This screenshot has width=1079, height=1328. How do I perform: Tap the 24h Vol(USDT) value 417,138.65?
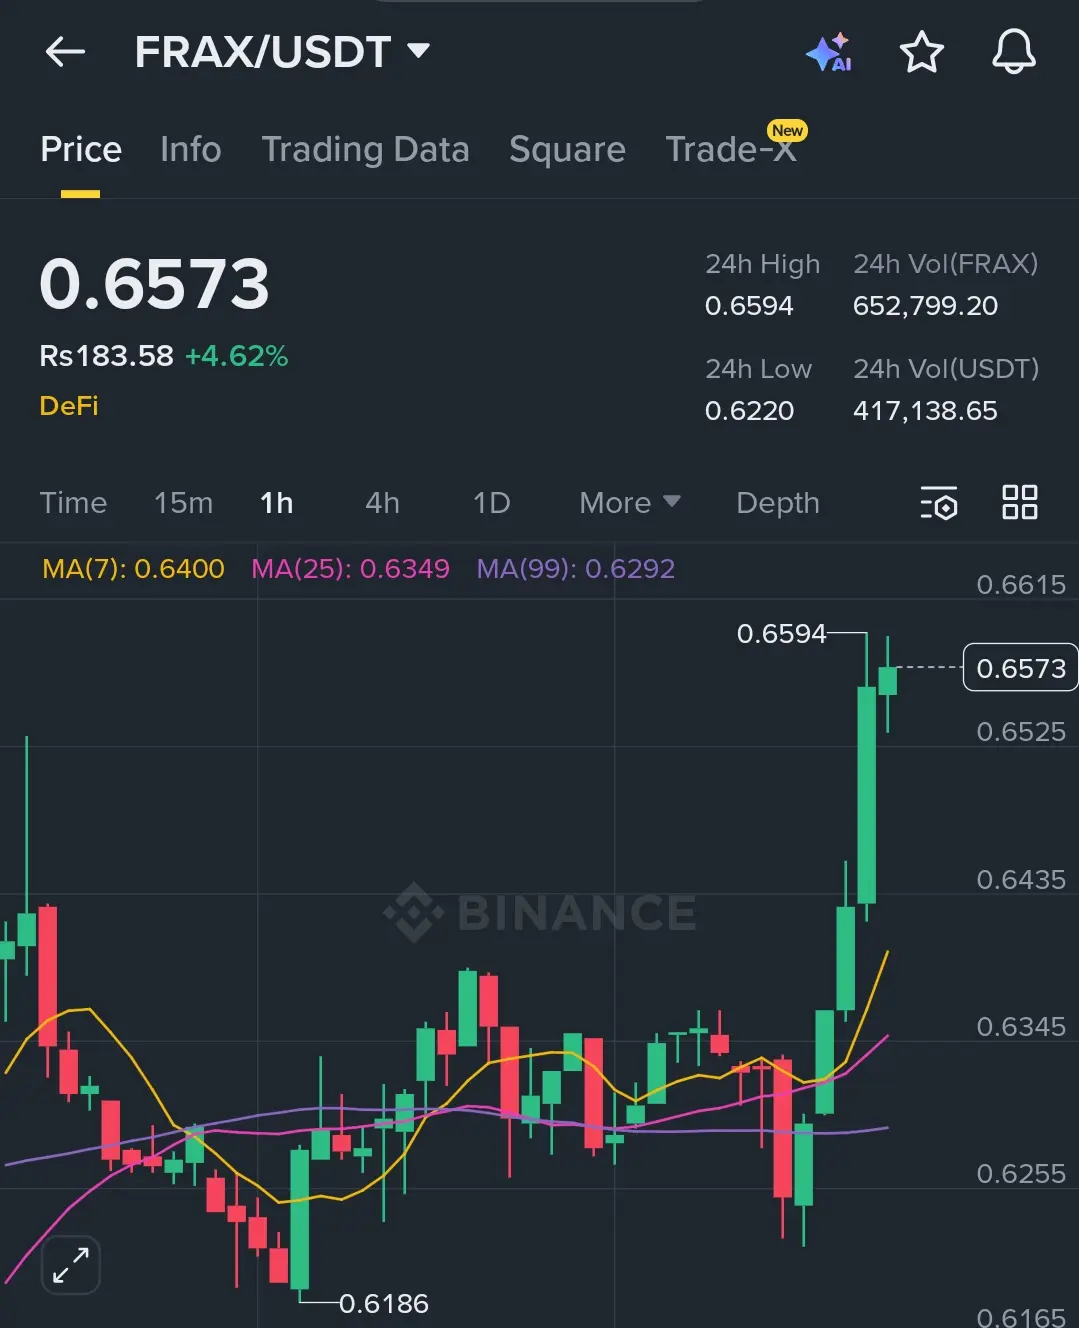point(925,411)
